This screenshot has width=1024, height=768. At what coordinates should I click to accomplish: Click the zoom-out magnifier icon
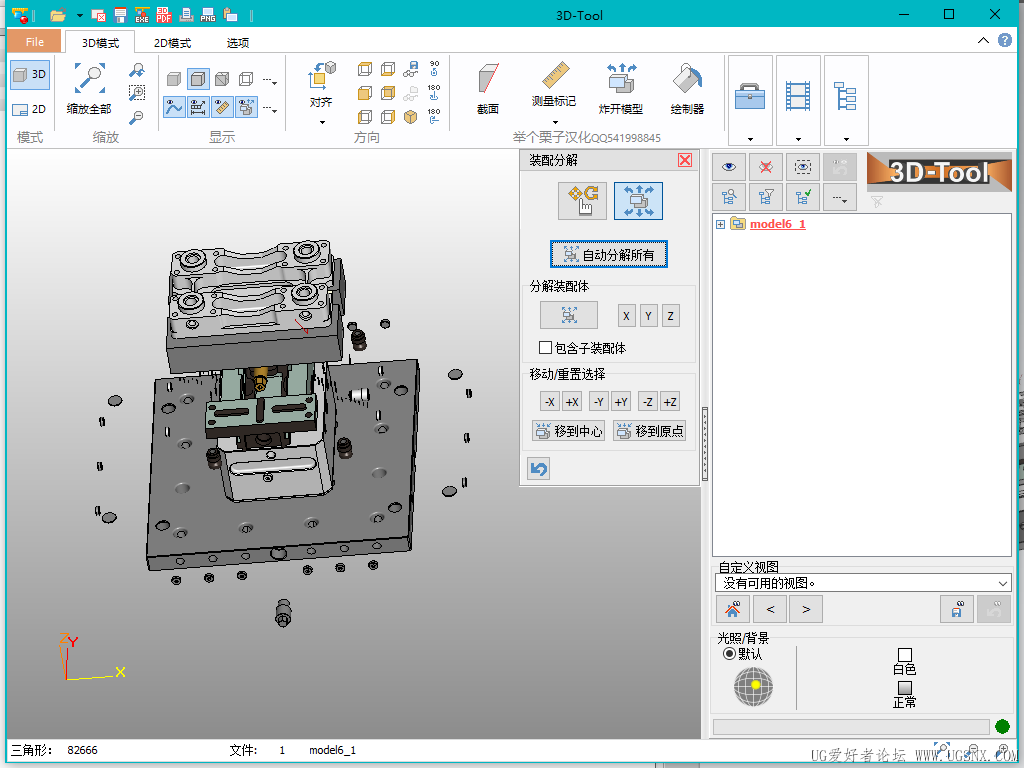136,118
